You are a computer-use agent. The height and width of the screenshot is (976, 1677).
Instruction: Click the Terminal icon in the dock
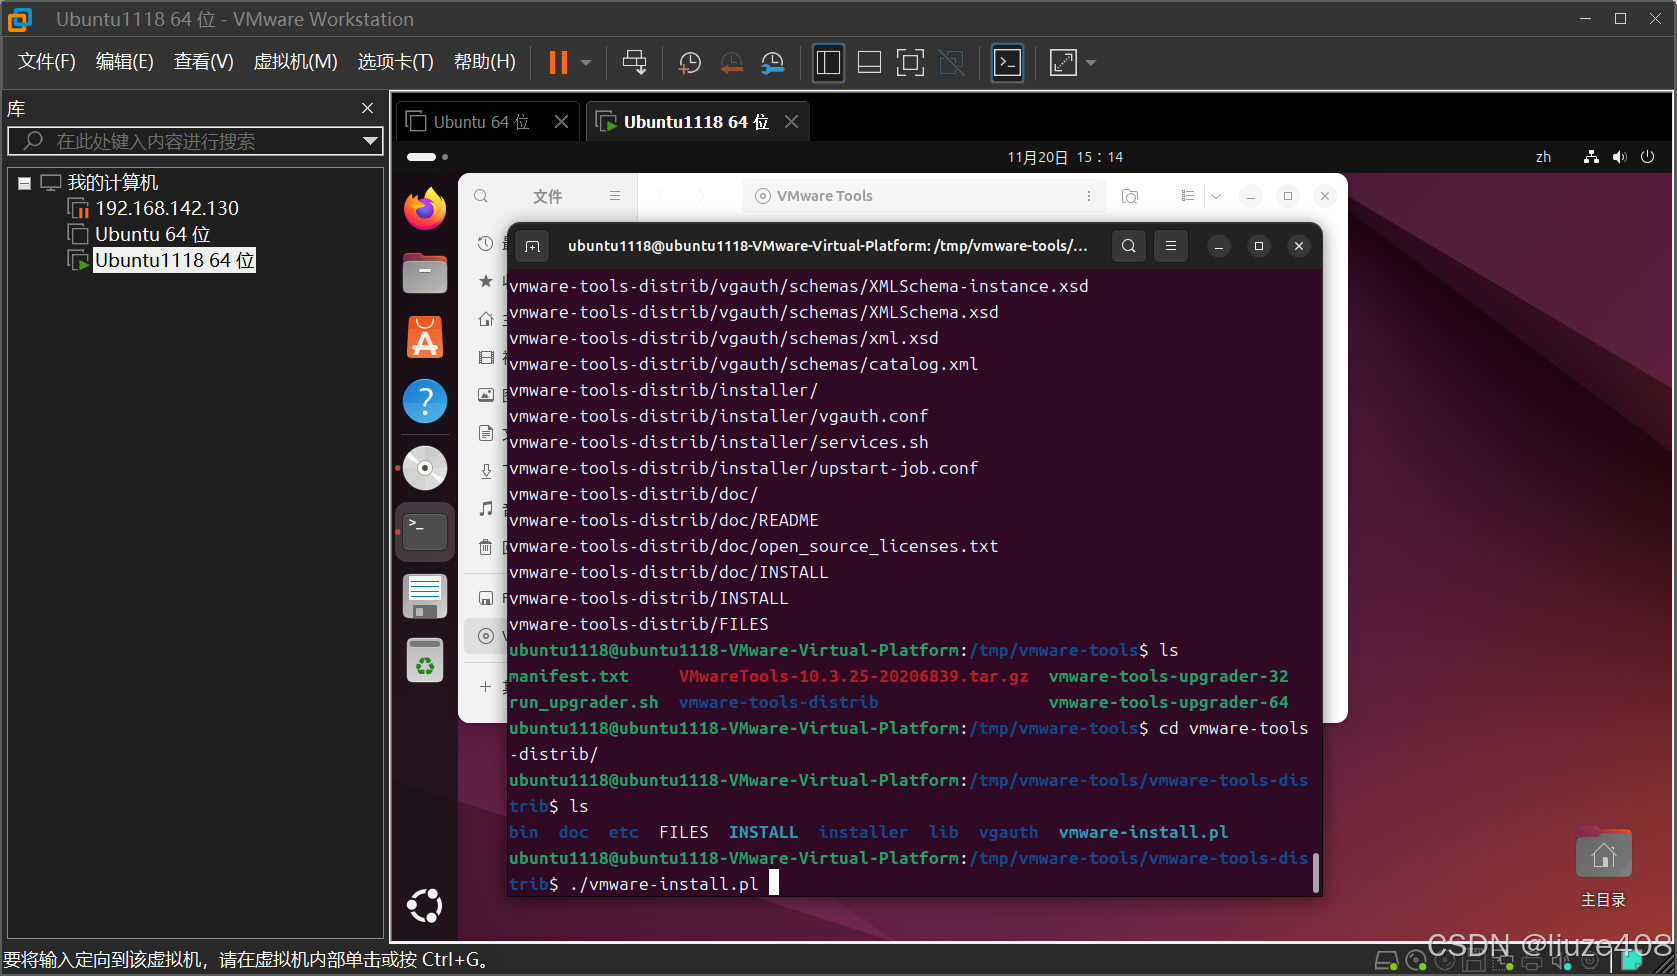425,532
